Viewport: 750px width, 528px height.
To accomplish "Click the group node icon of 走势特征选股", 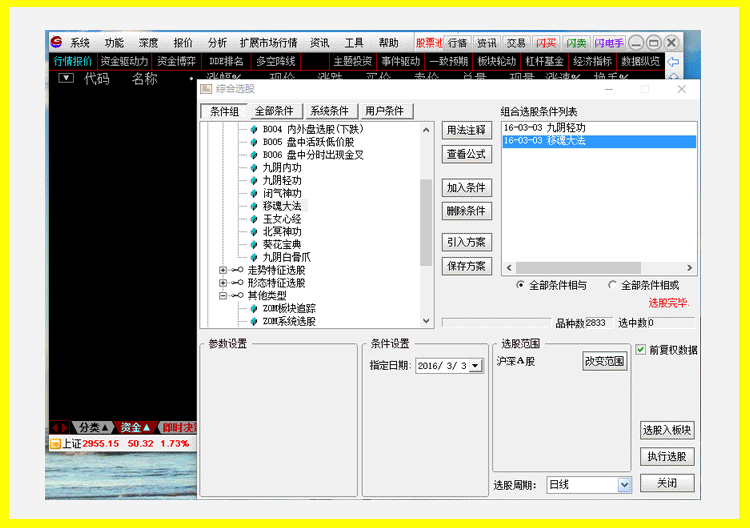I will (237, 270).
